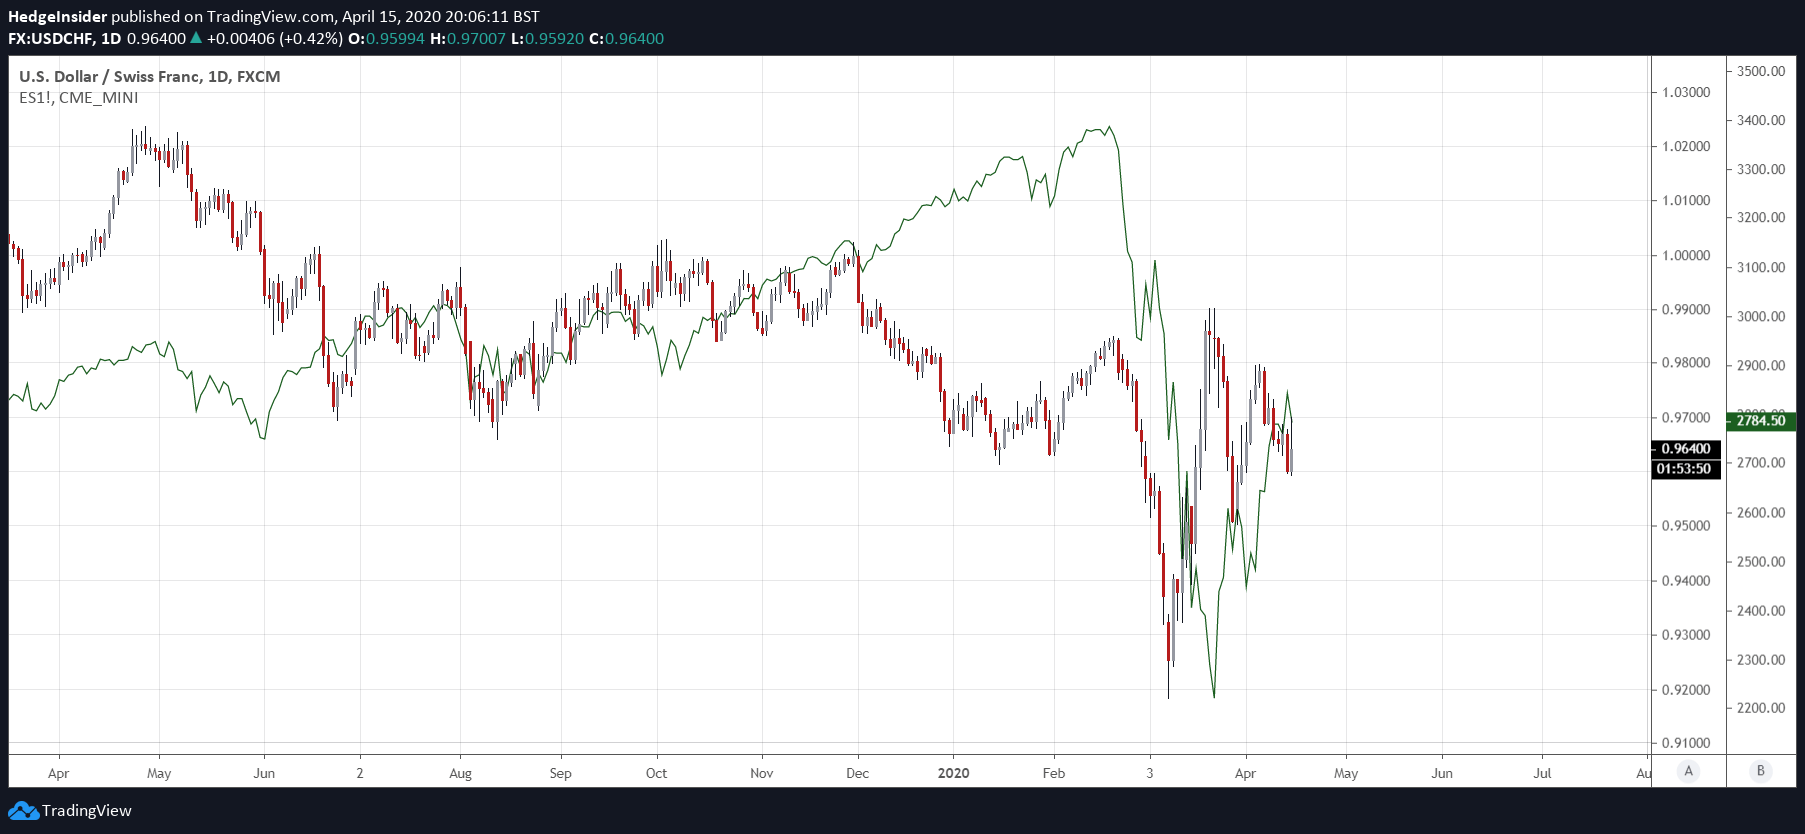Click the 0.92000 price axis label
The image size is (1805, 834).
1686,690
